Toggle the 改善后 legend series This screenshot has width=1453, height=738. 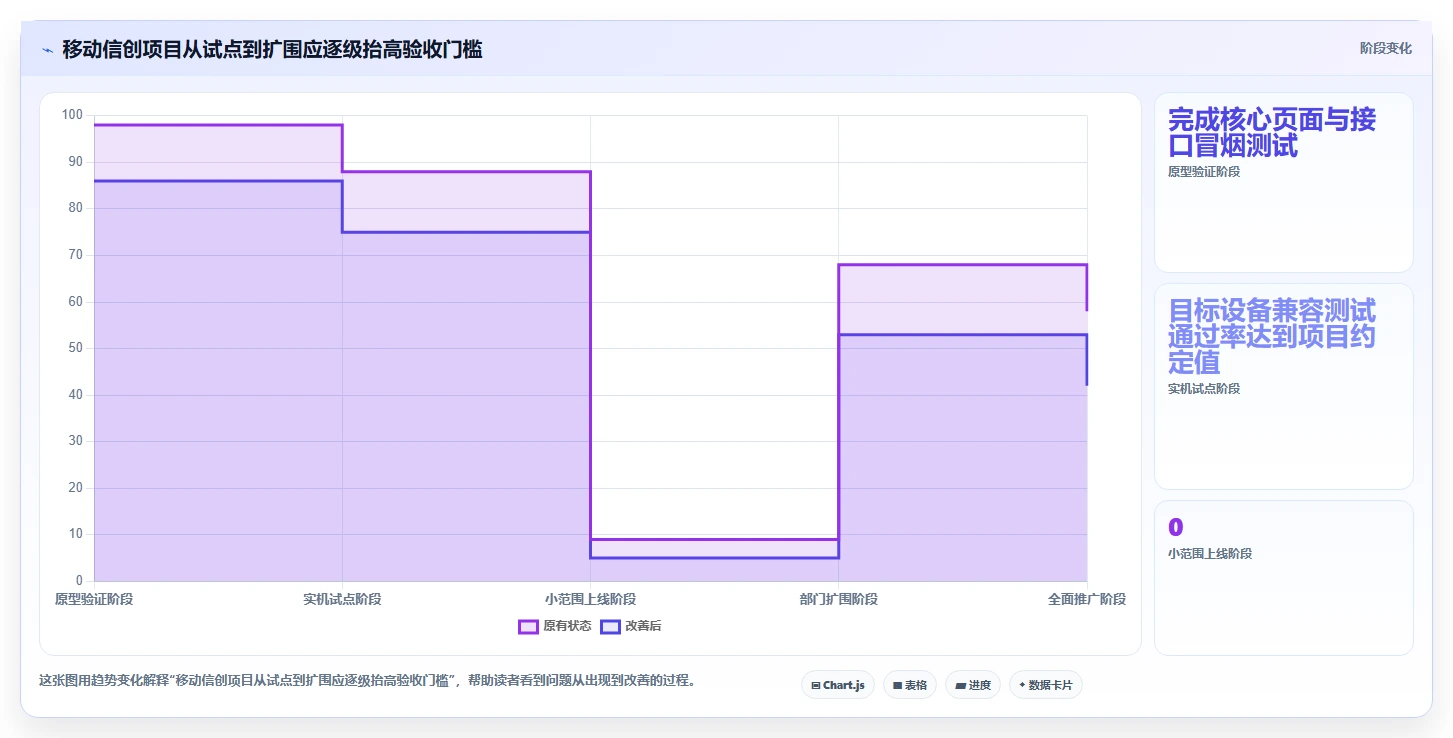point(631,626)
